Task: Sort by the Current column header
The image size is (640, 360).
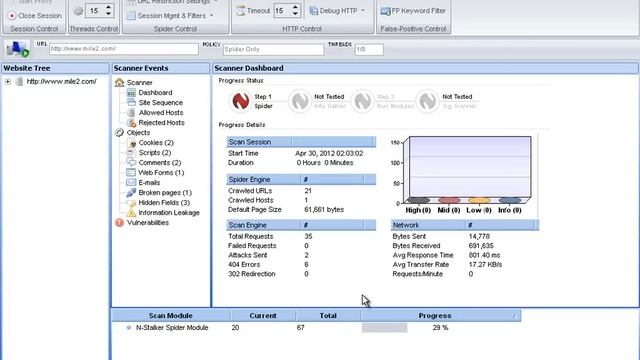Action: [263, 316]
